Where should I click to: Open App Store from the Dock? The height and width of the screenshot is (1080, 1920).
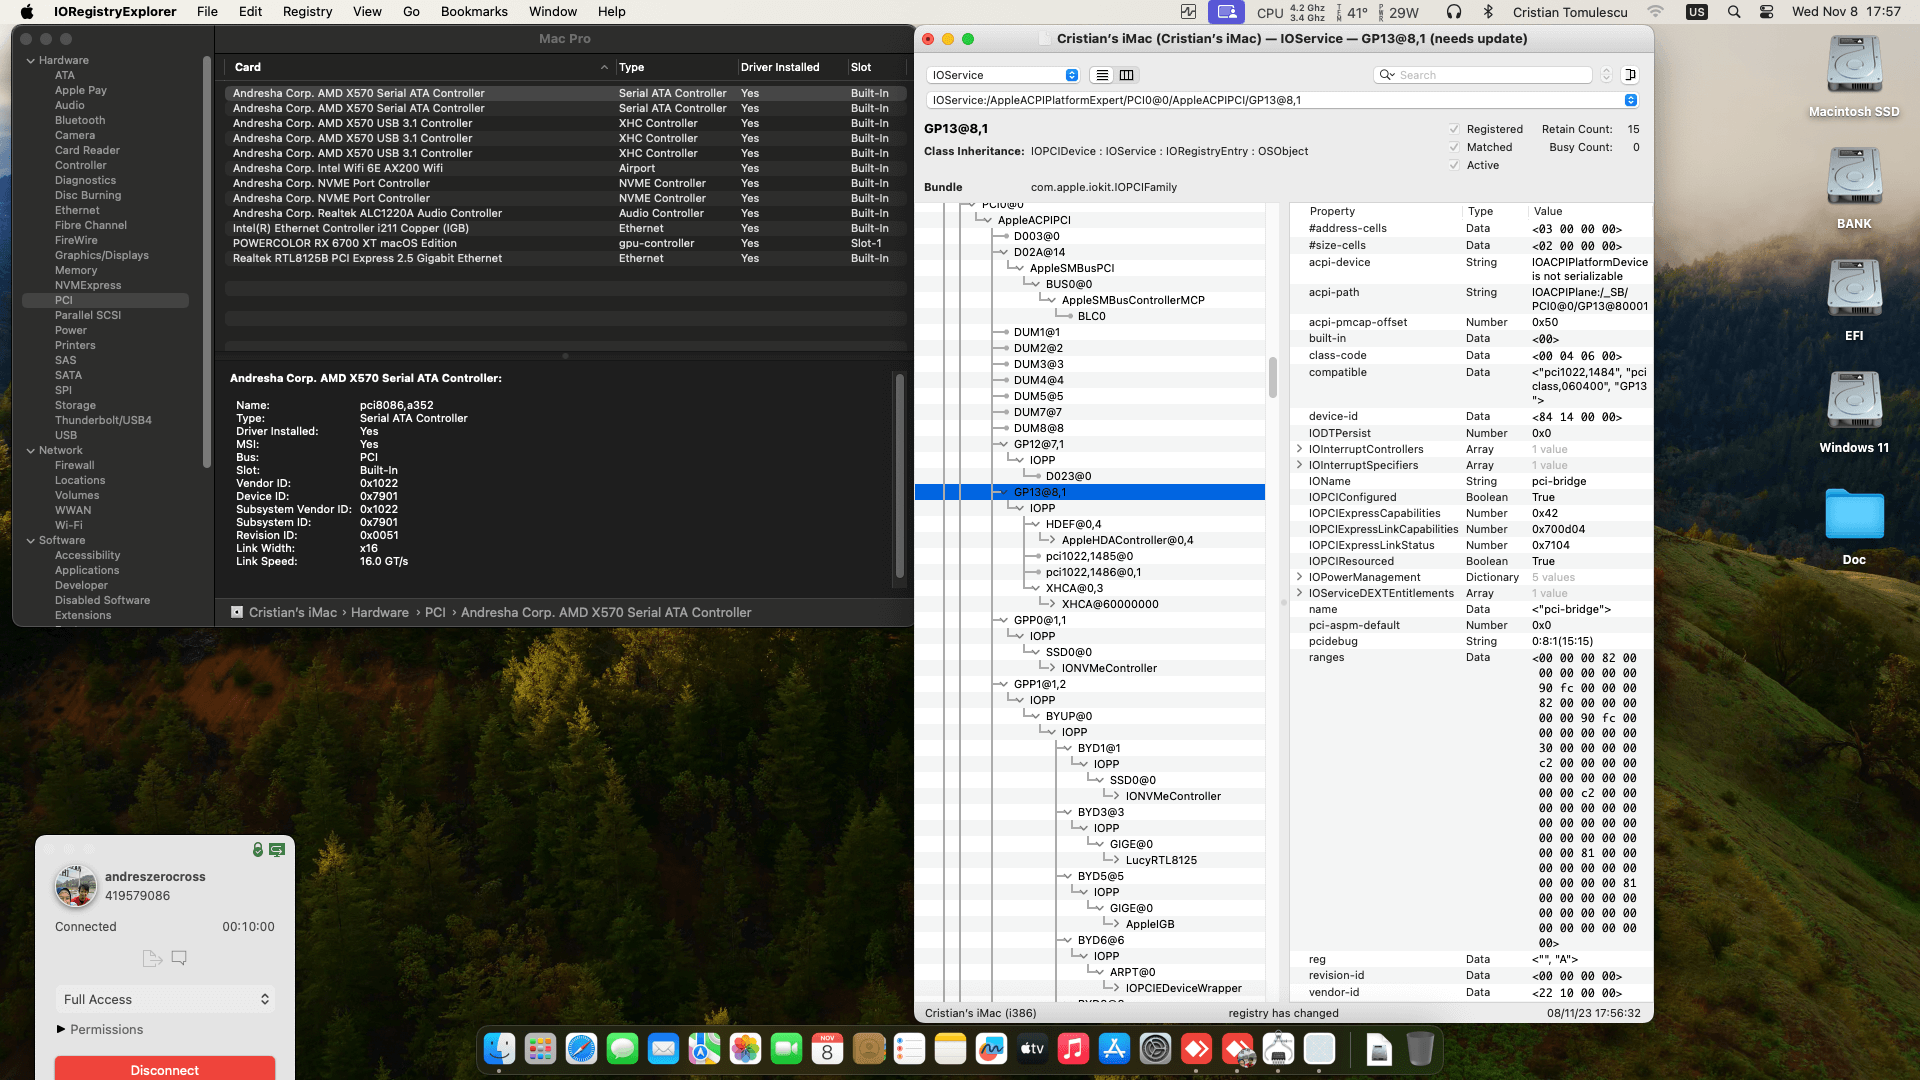(1114, 1048)
